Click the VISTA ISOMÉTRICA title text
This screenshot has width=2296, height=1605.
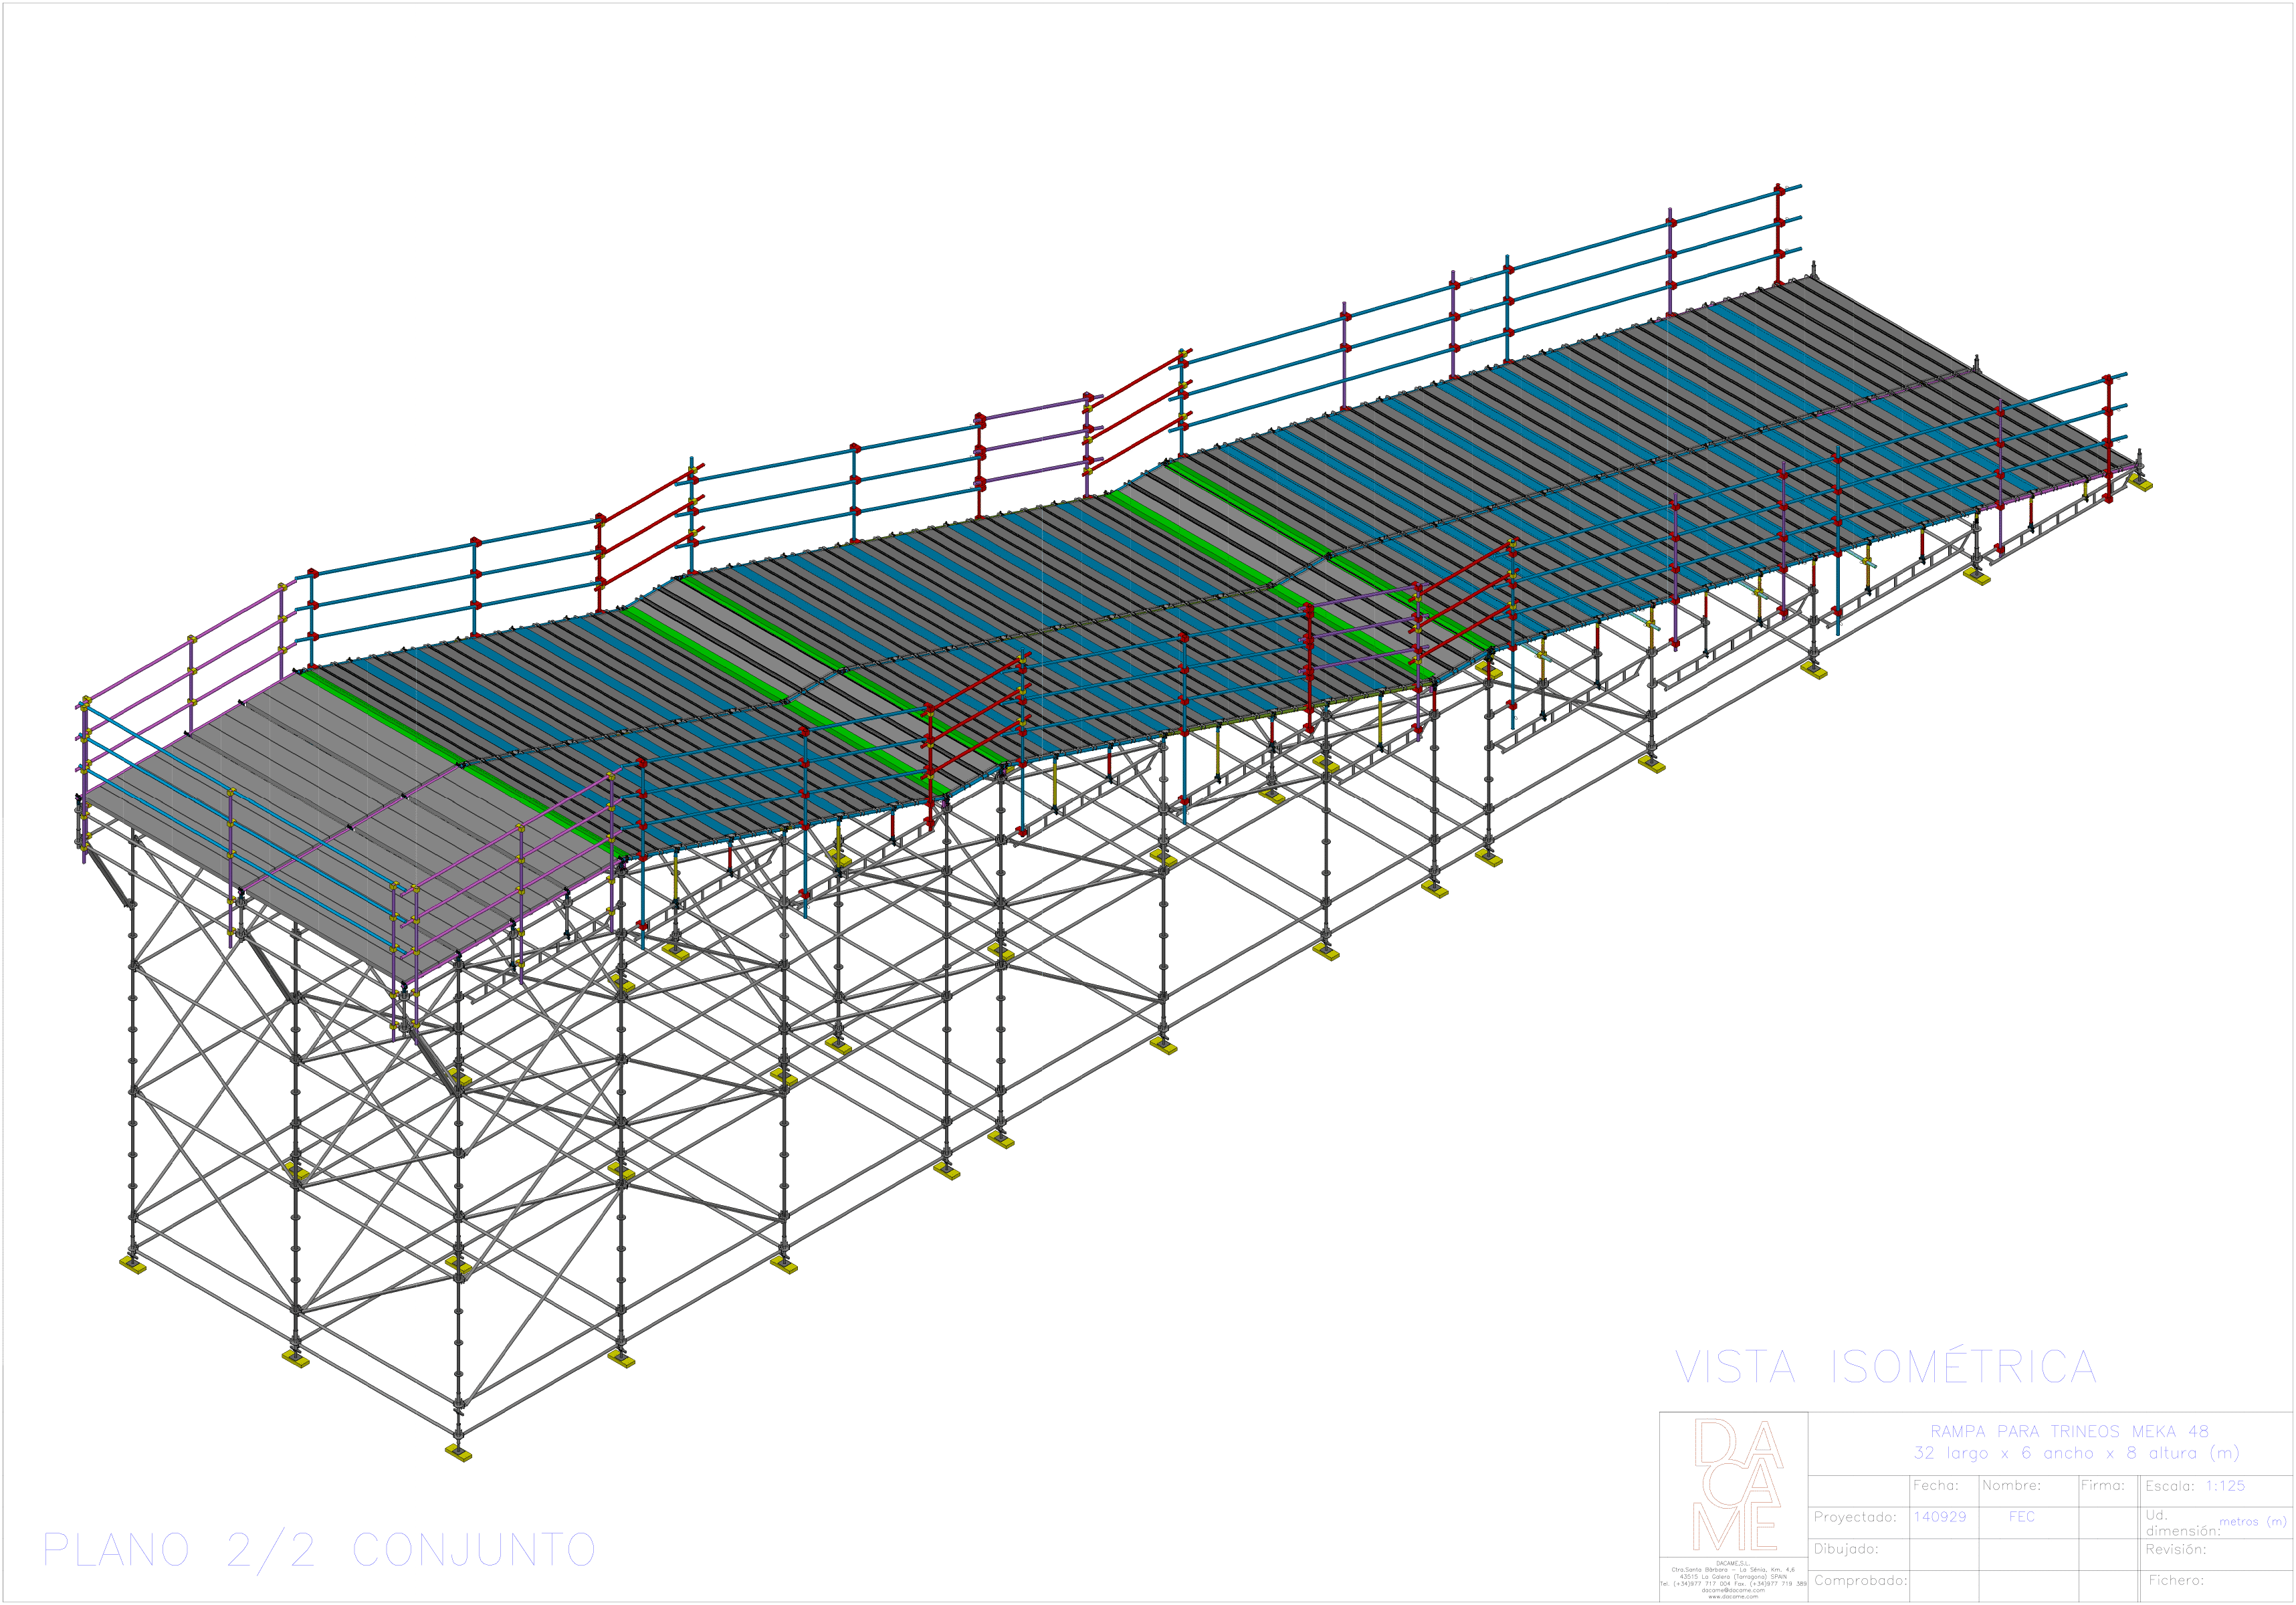(x=1885, y=1368)
